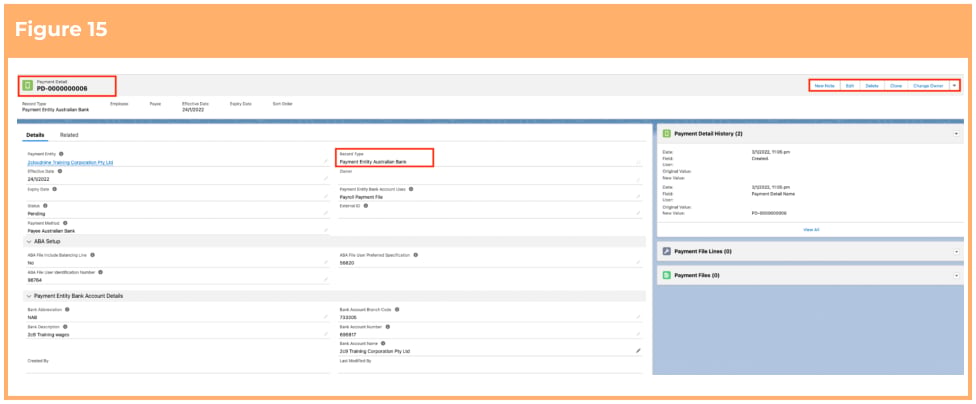Show help for ABA File User Identification Number
Image resolution: width=976 pixels, height=404 pixels.
point(100,272)
